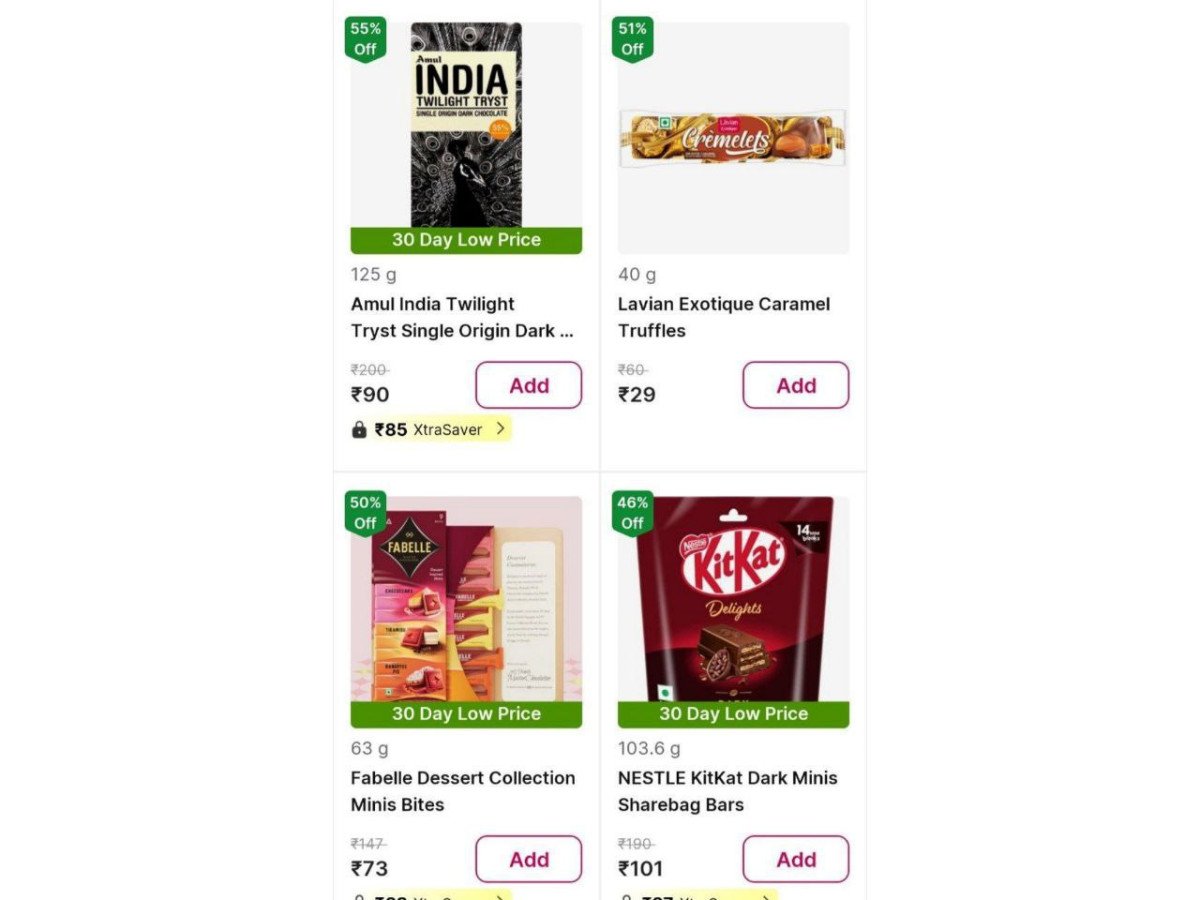This screenshot has height=900, width=1200.
Task: Select Fabelle Dessert Collection Minis Bites title
Action: [x=463, y=791]
